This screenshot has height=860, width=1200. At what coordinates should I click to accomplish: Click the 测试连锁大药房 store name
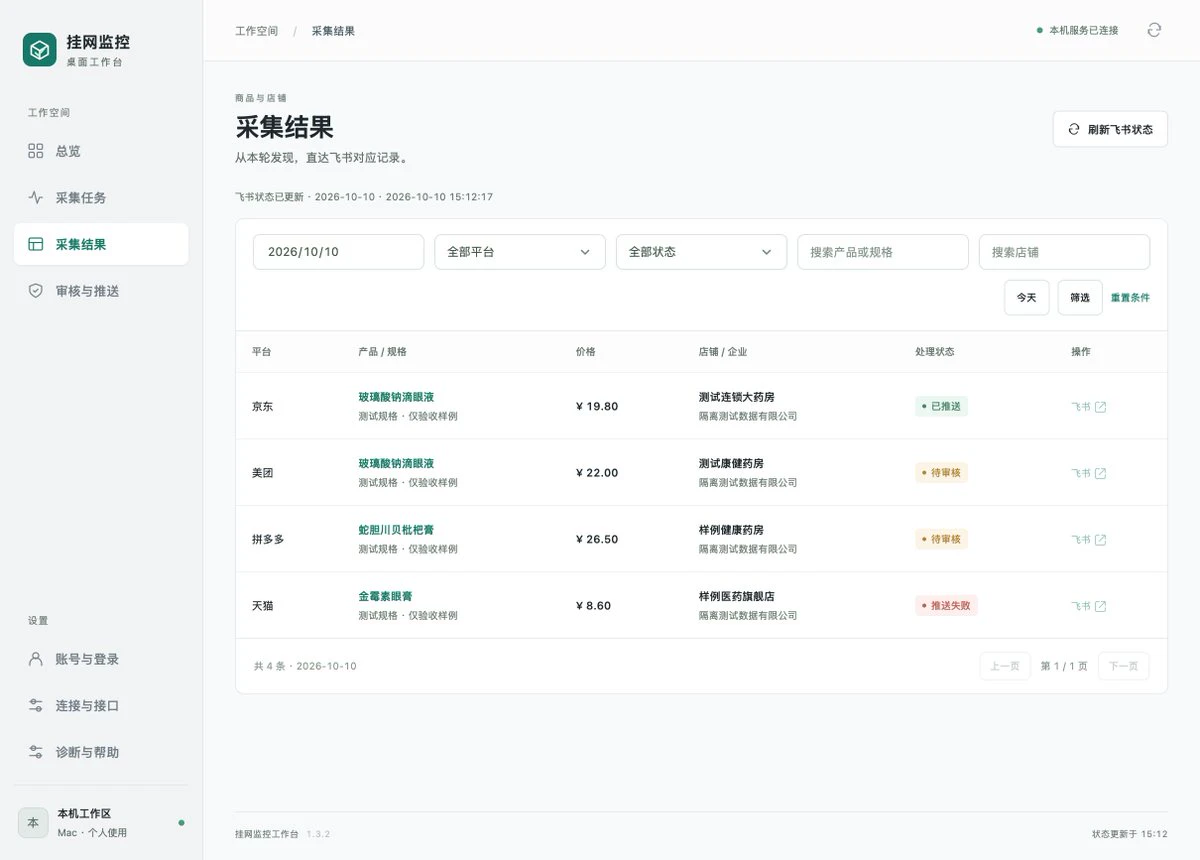[737, 397]
